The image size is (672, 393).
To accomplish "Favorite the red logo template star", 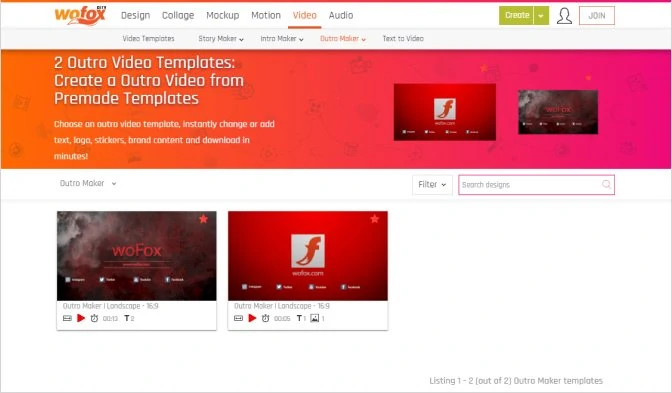I will 375,219.
